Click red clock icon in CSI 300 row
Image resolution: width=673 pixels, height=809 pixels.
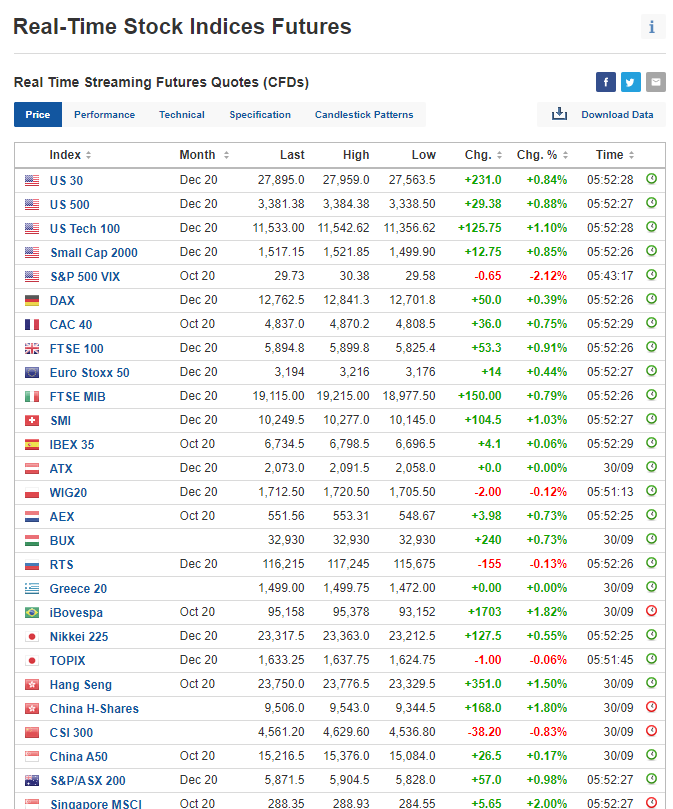click(651, 732)
